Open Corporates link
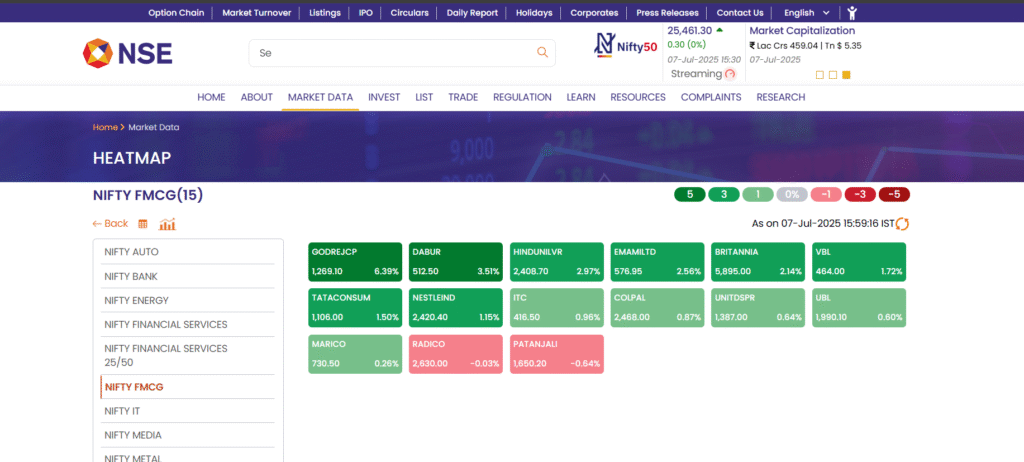 pyautogui.click(x=594, y=12)
